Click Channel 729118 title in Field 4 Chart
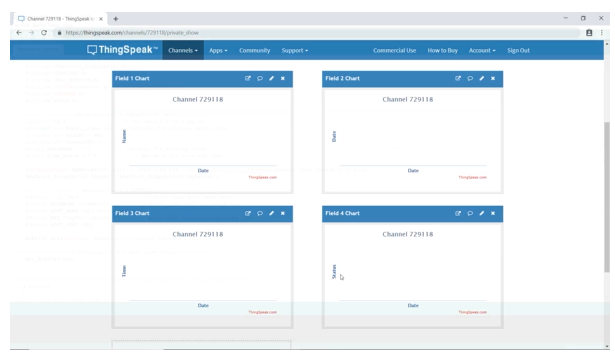The image size is (615, 360). pos(408,235)
